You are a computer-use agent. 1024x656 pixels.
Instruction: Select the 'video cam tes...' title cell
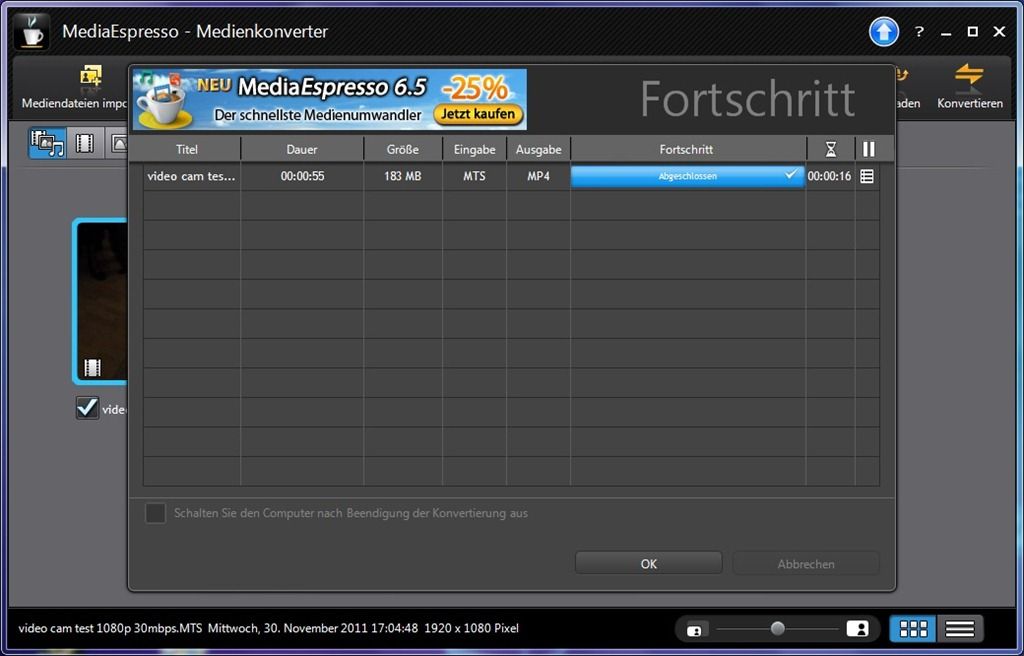192,176
